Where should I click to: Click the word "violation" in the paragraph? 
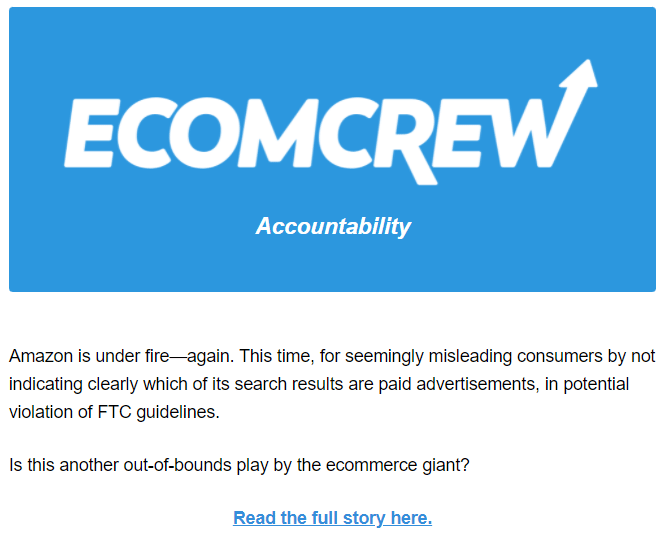click(41, 412)
